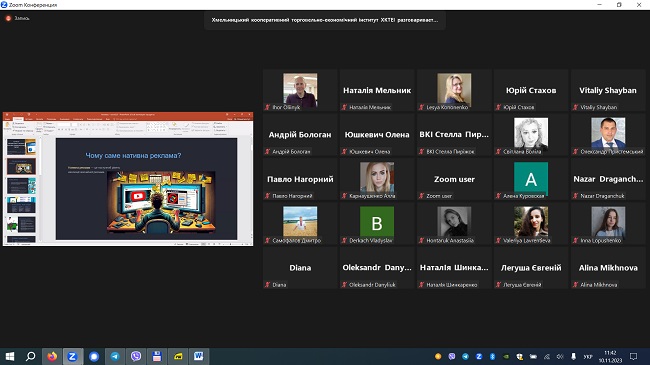The height and width of the screenshot is (365, 650).
Task: Select Самофалов Дмитро's field photo tile
Action: coord(300,222)
